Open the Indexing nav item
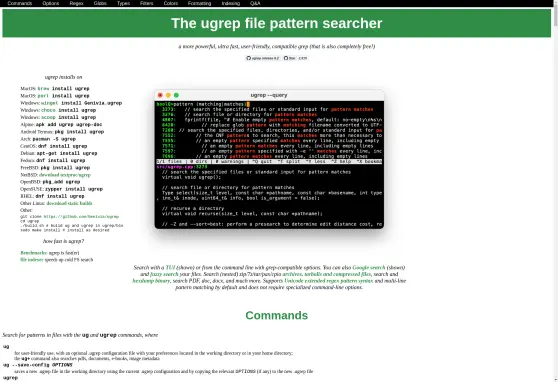Image resolution: width=558 pixels, height=382 pixels. coord(231,3)
